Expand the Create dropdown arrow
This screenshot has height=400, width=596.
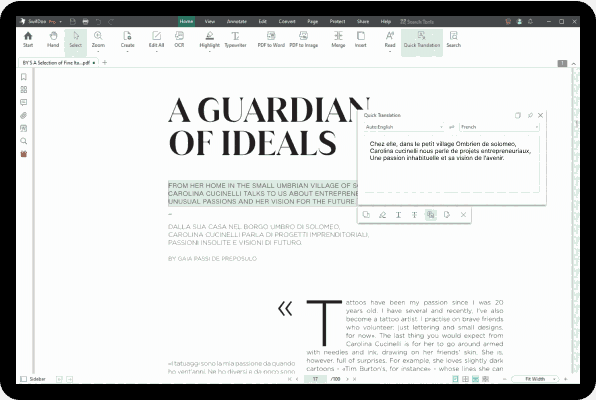pyautogui.click(x=127, y=51)
